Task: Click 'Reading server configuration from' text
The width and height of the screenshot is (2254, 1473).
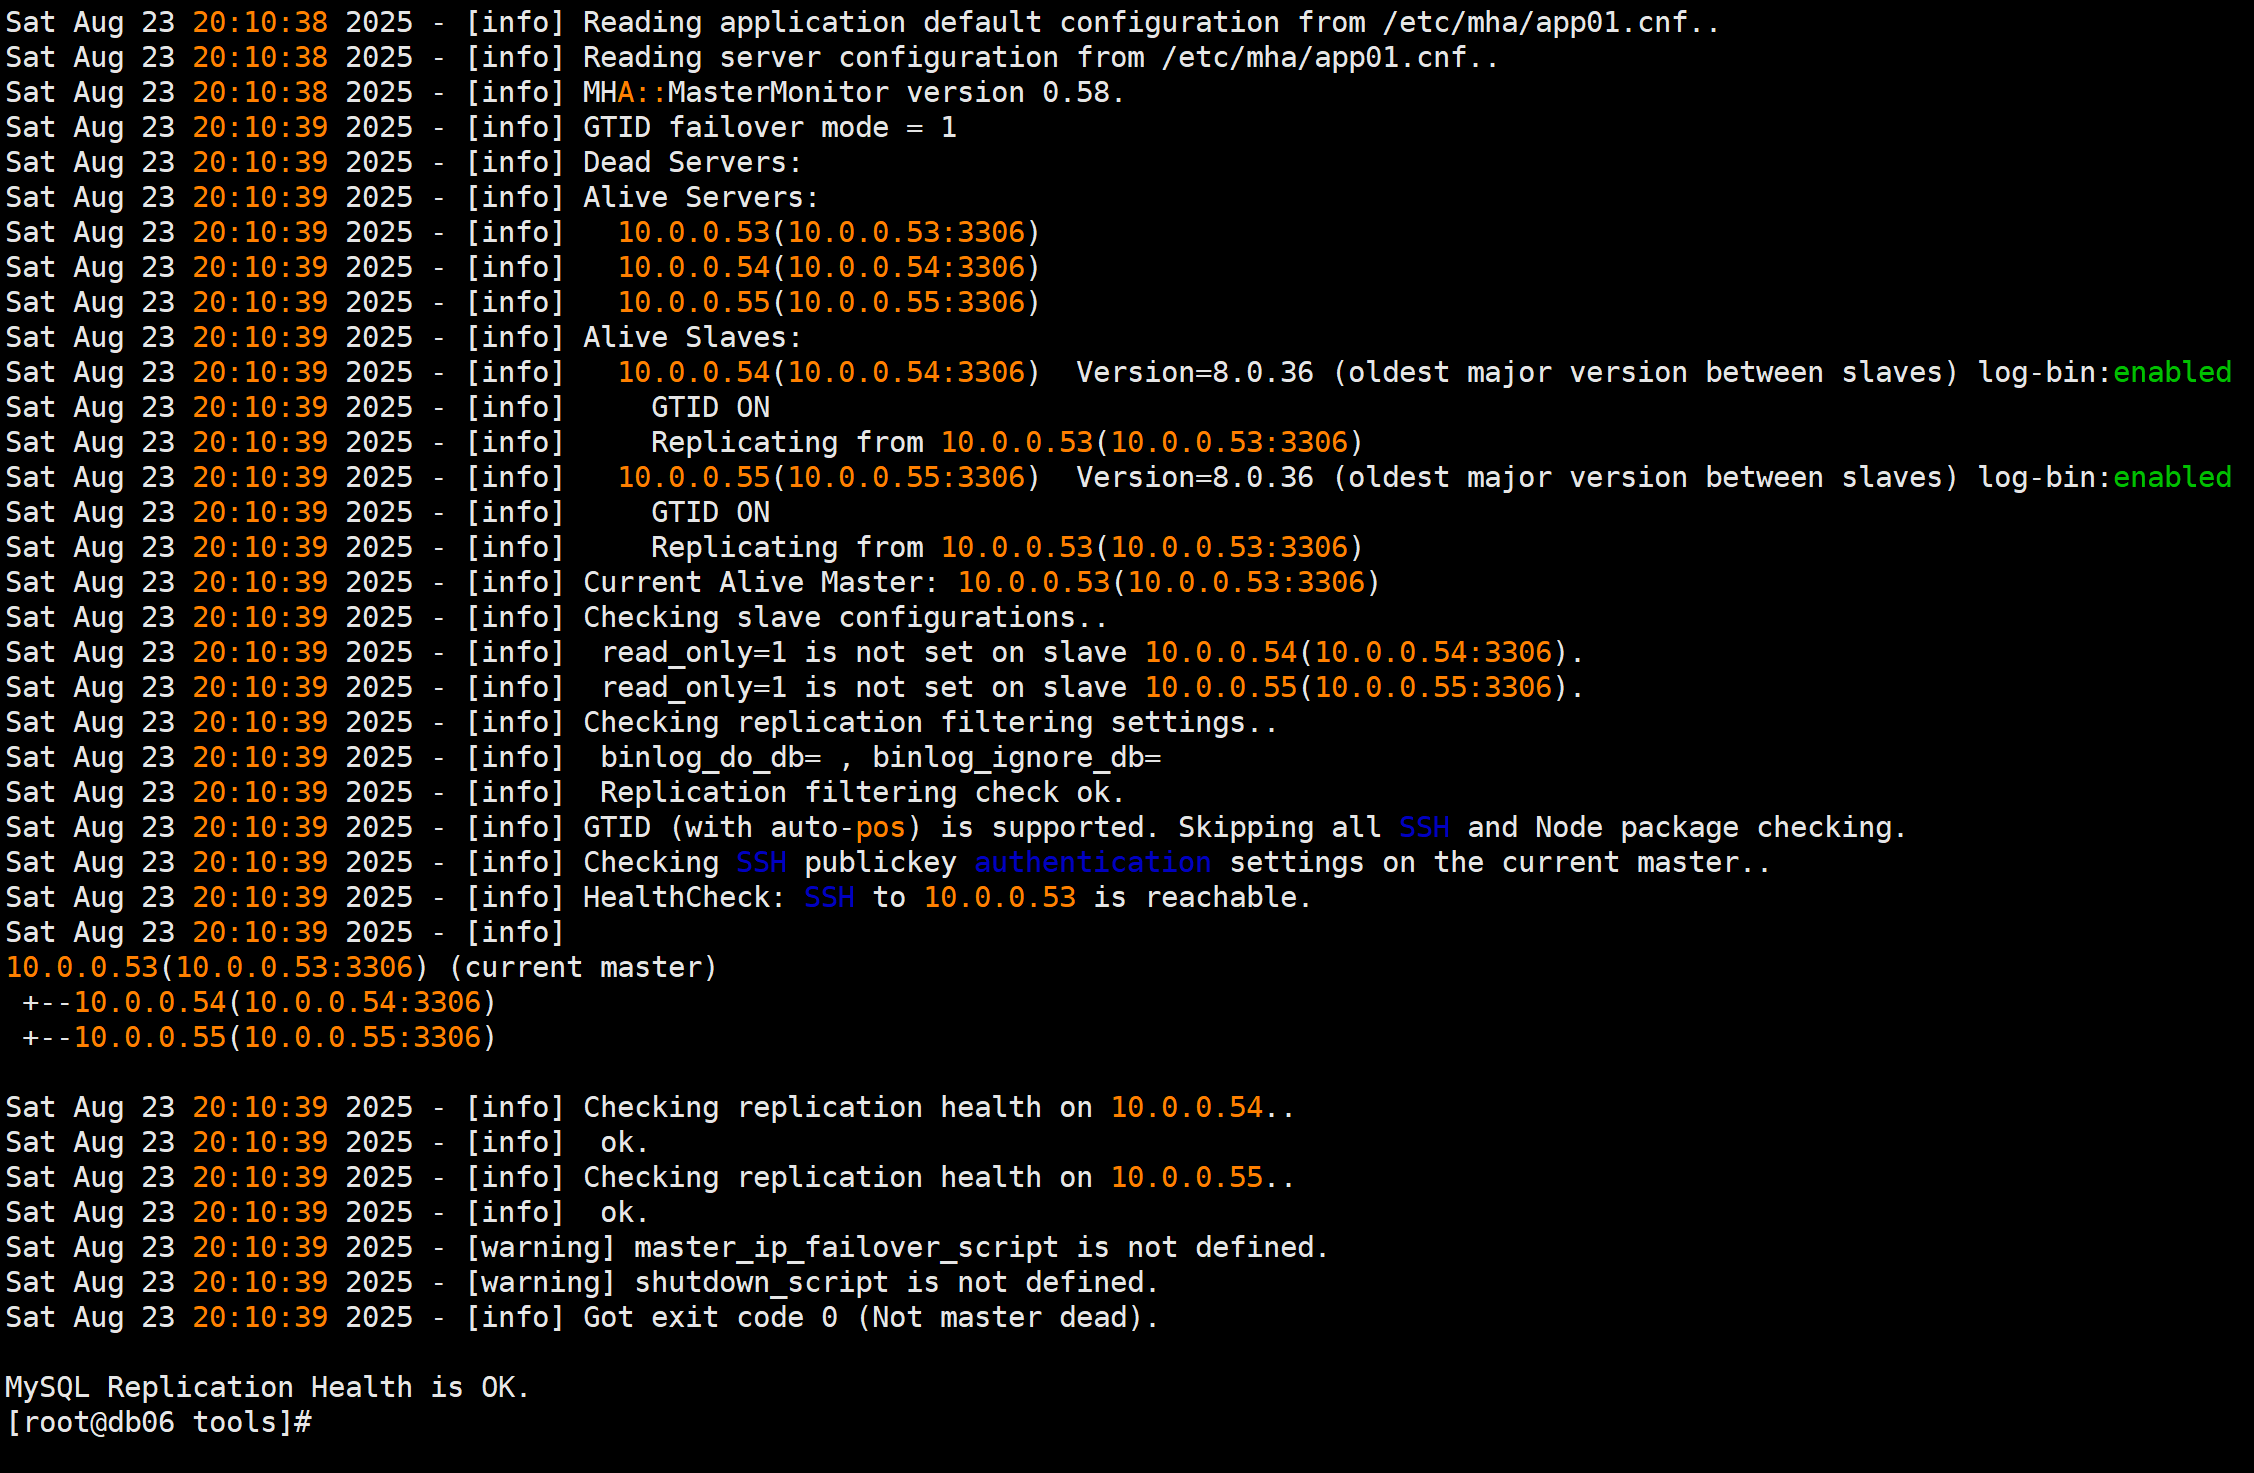Action: [864, 57]
